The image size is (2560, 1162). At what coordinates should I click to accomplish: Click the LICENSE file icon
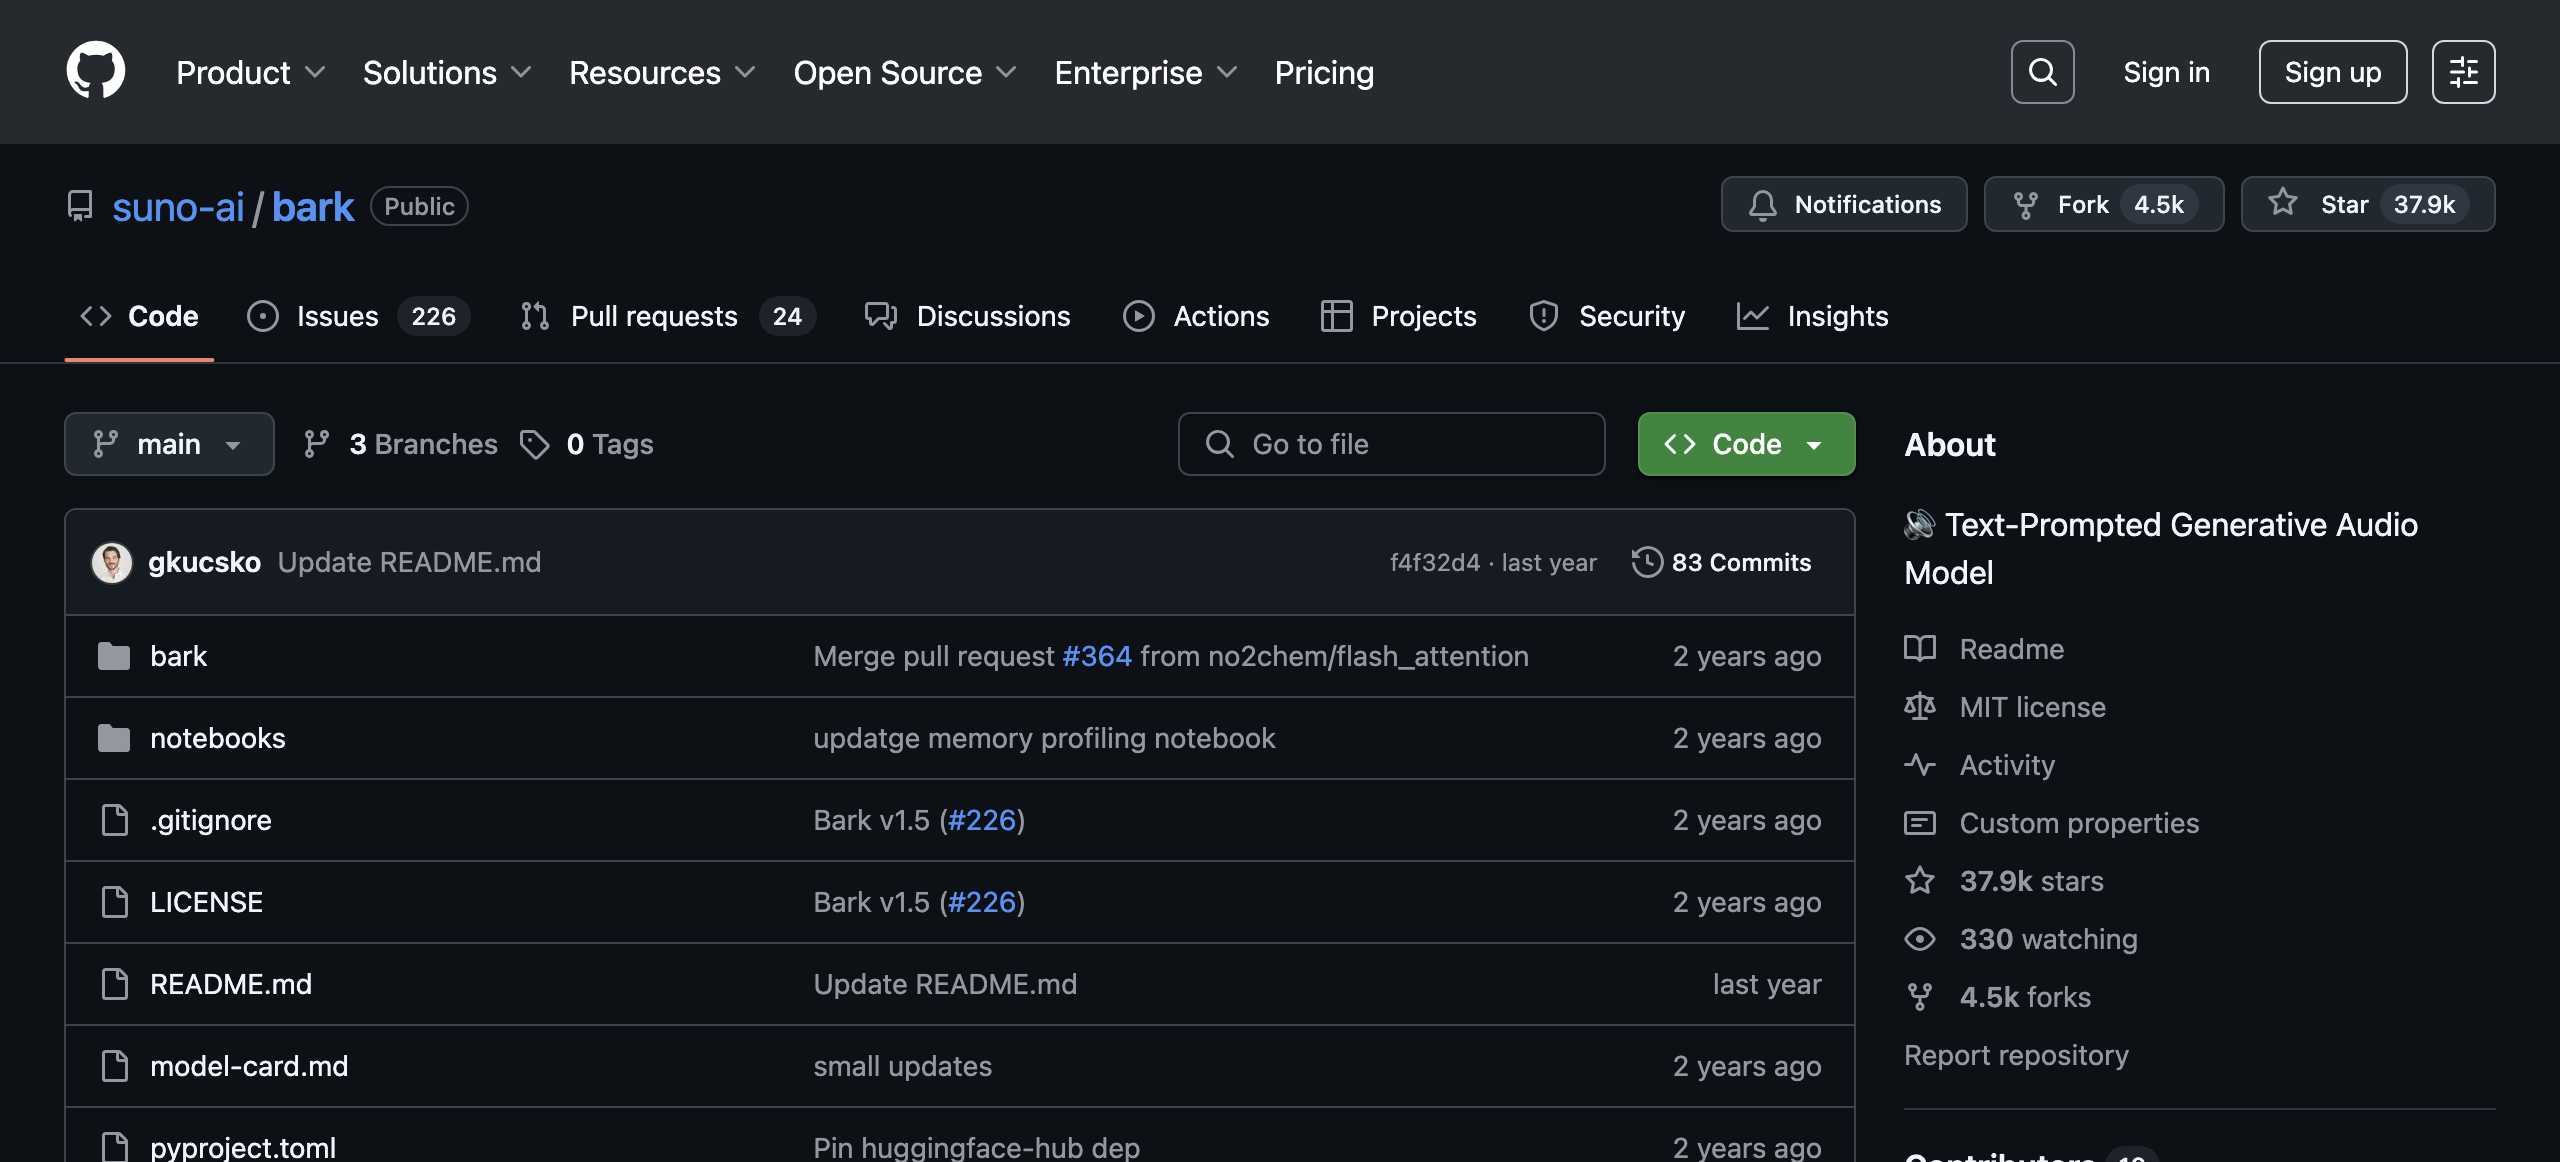pyautogui.click(x=115, y=902)
